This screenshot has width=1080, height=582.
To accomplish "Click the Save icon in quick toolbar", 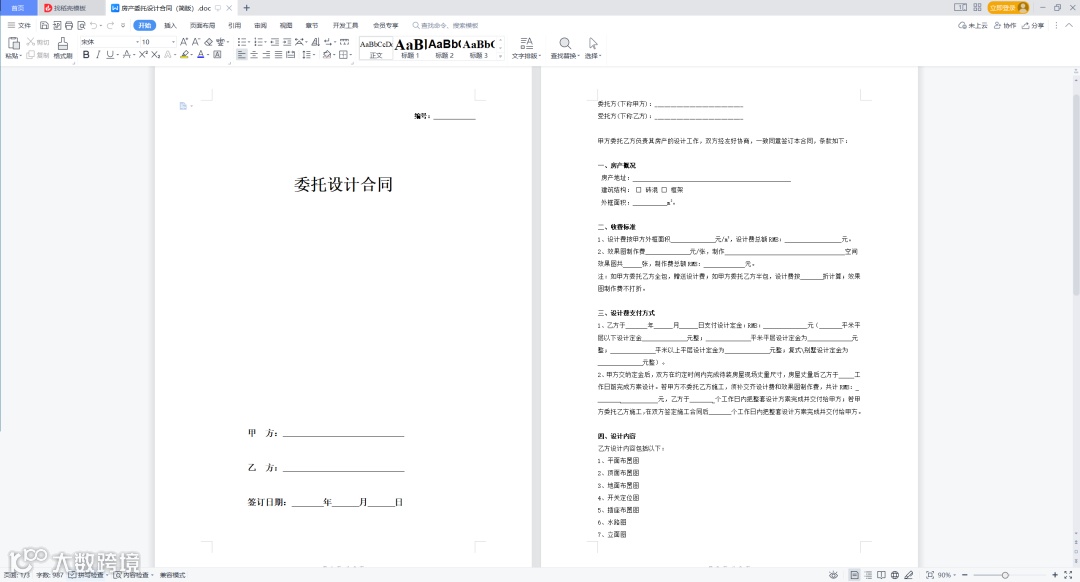I will coord(44,25).
